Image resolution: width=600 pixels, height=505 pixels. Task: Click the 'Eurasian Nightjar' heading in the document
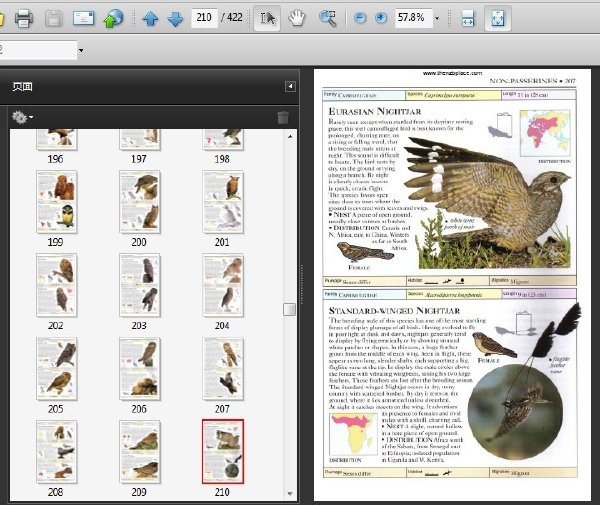pos(375,111)
